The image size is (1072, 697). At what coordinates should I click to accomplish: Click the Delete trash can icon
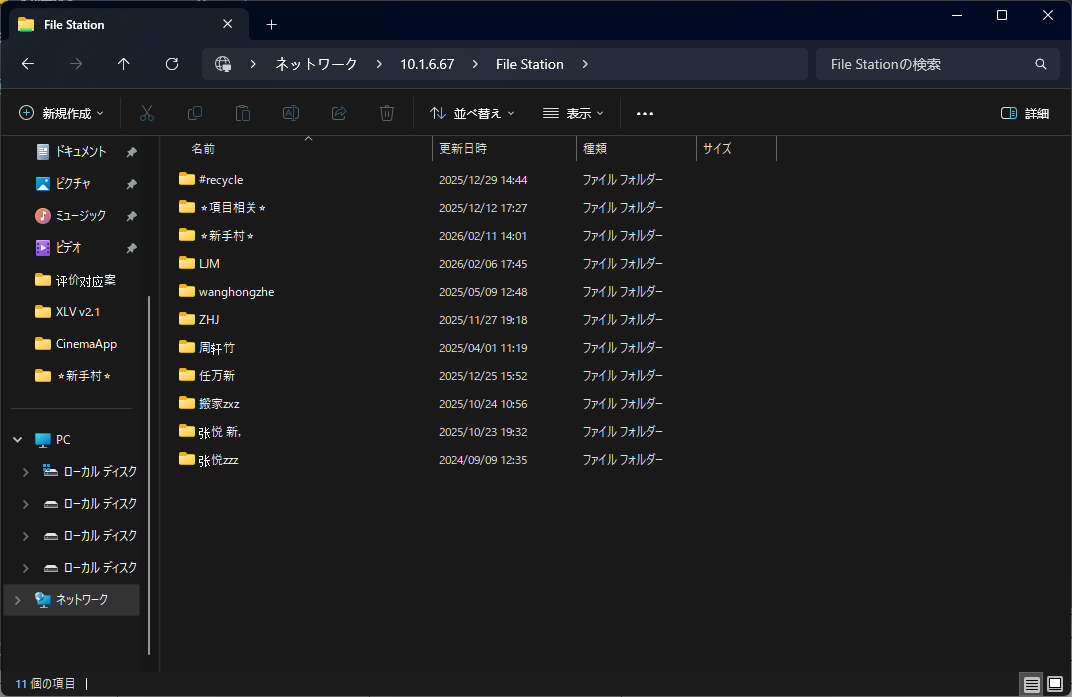click(387, 113)
